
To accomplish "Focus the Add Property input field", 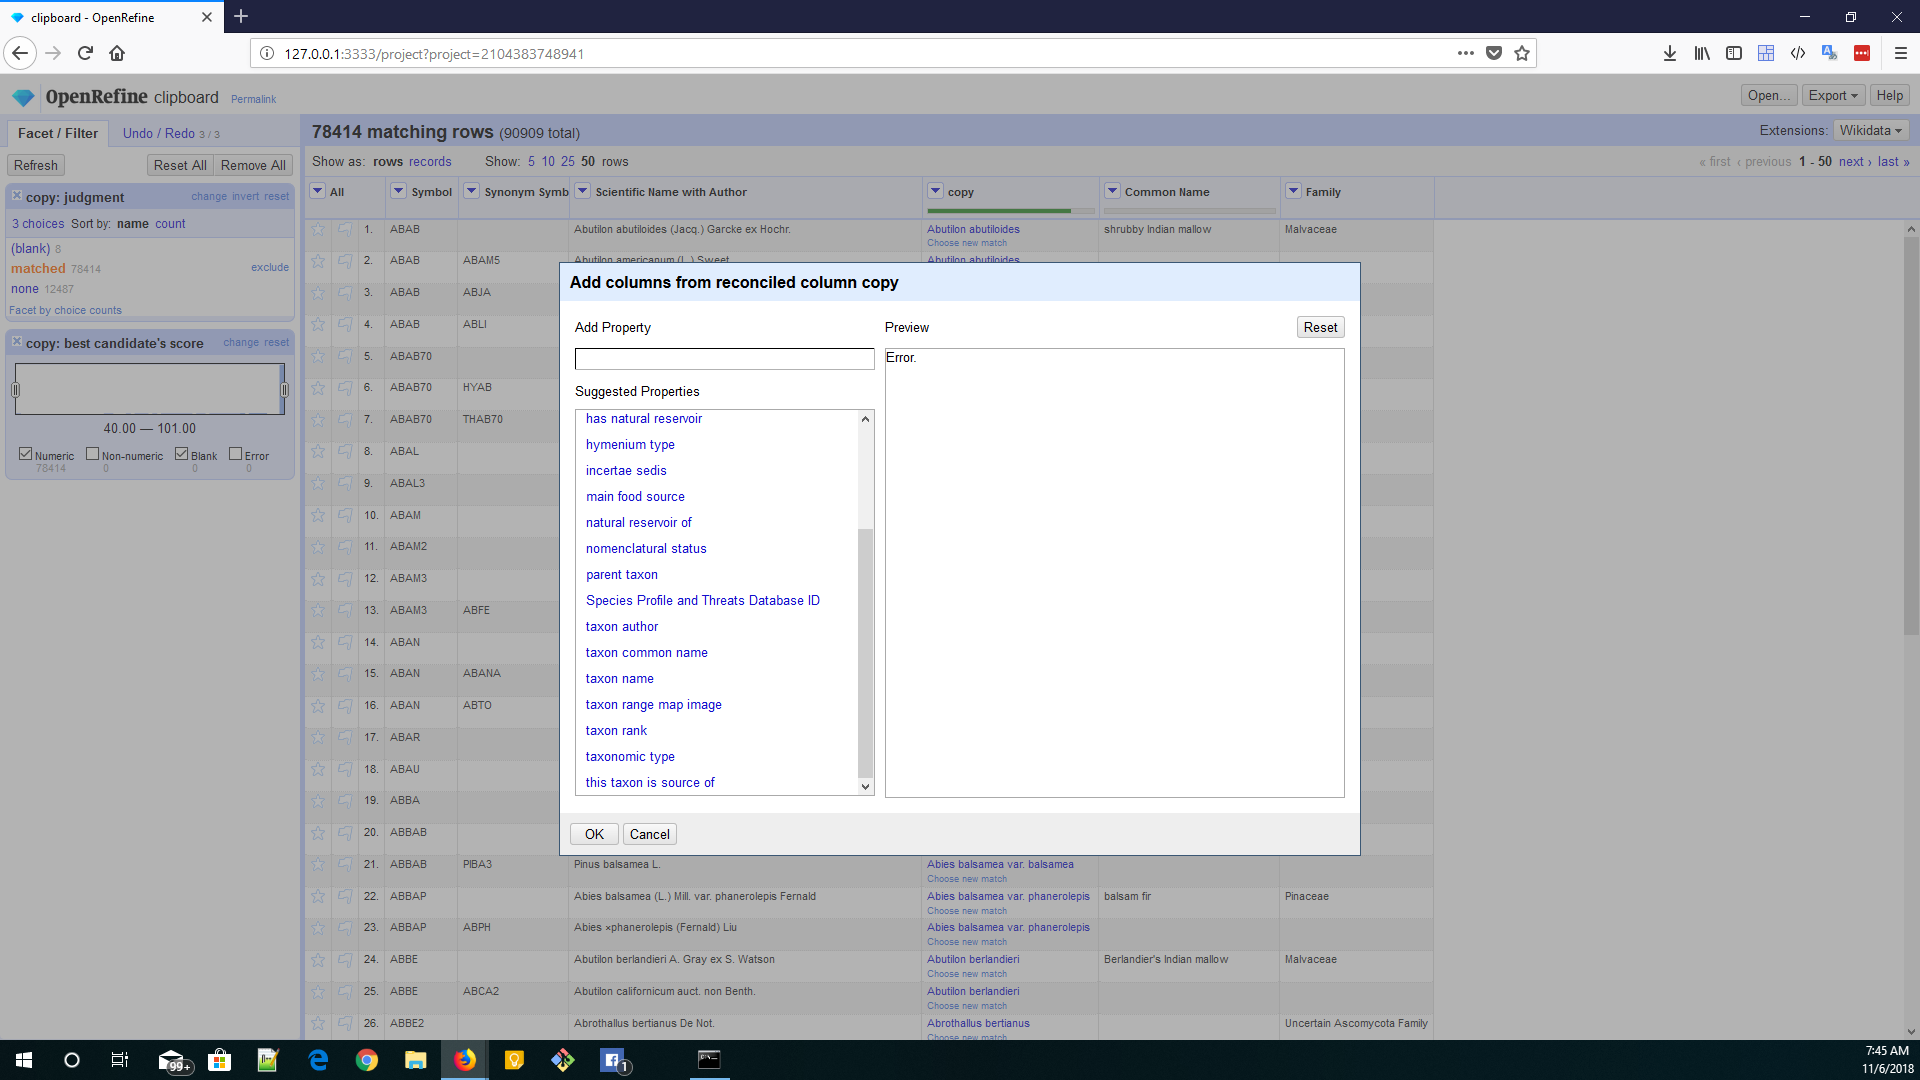I will coord(725,359).
